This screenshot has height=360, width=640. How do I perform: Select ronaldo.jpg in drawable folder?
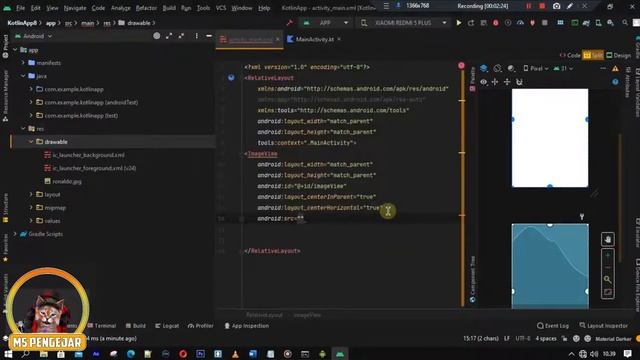pos(67,181)
